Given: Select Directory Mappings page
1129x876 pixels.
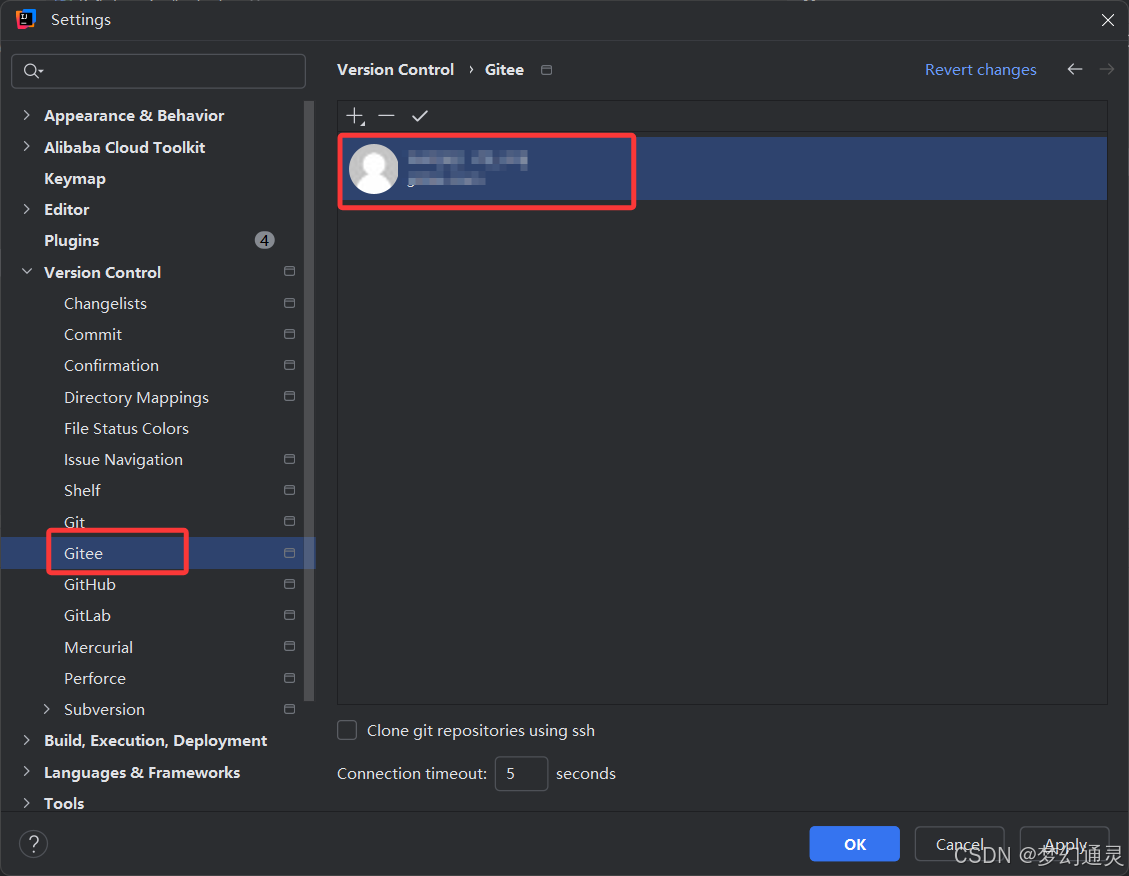Looking at the screenshot, I should 136,397.
